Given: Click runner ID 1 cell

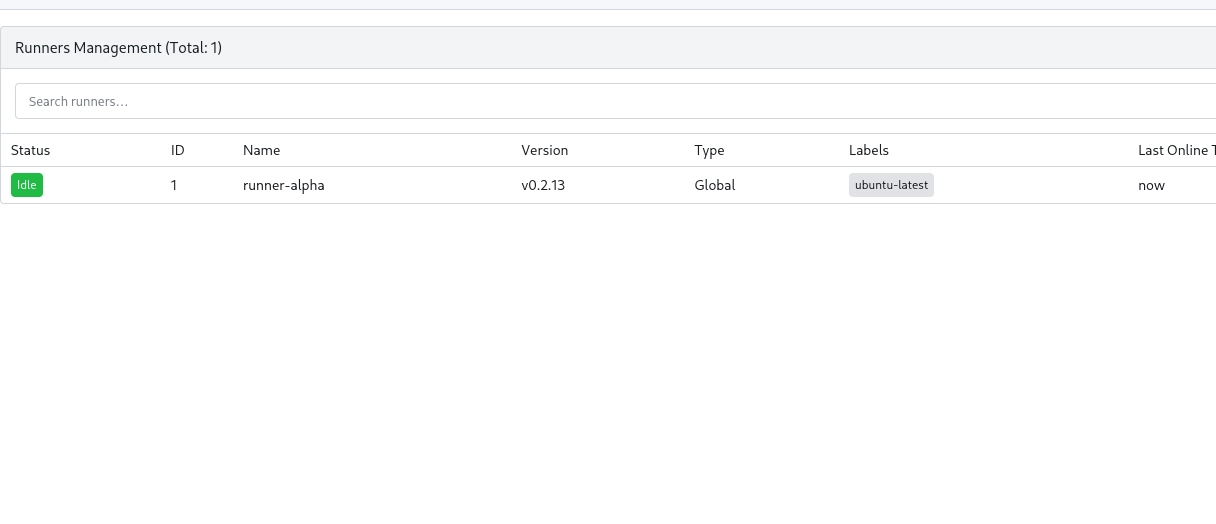Looking at the screenshot, I should 174,185.
